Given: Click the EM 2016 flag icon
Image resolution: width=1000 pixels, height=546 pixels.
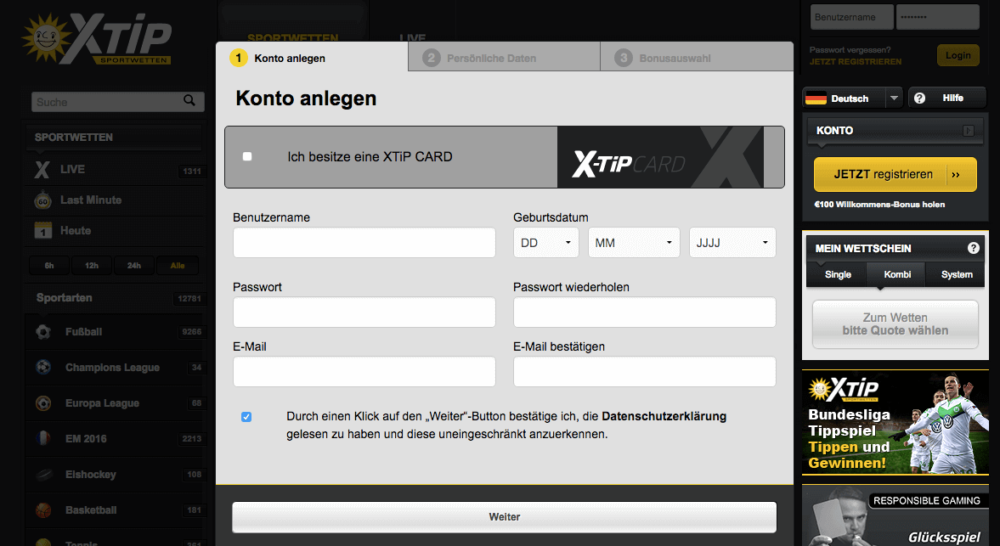Looking at the screenshot, I should pos(43,439).
